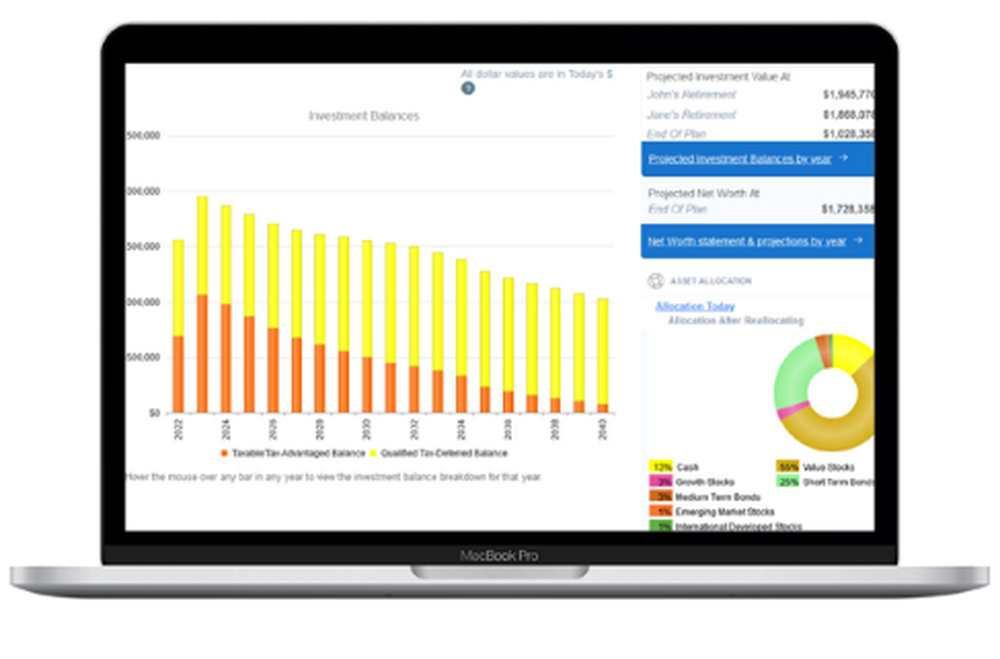This screenshot has height=659, width=1000.
Task: Click the yellow segment of the 2038 bar
Action: click(x=555, y=343)
